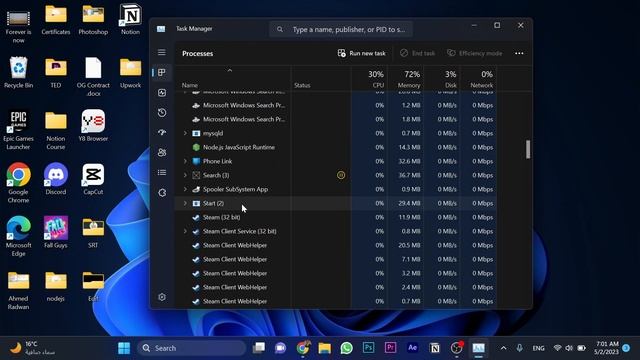The image size is (640, 360).
Task: Open the App history sidebar icon
Action: coord(162,113)
